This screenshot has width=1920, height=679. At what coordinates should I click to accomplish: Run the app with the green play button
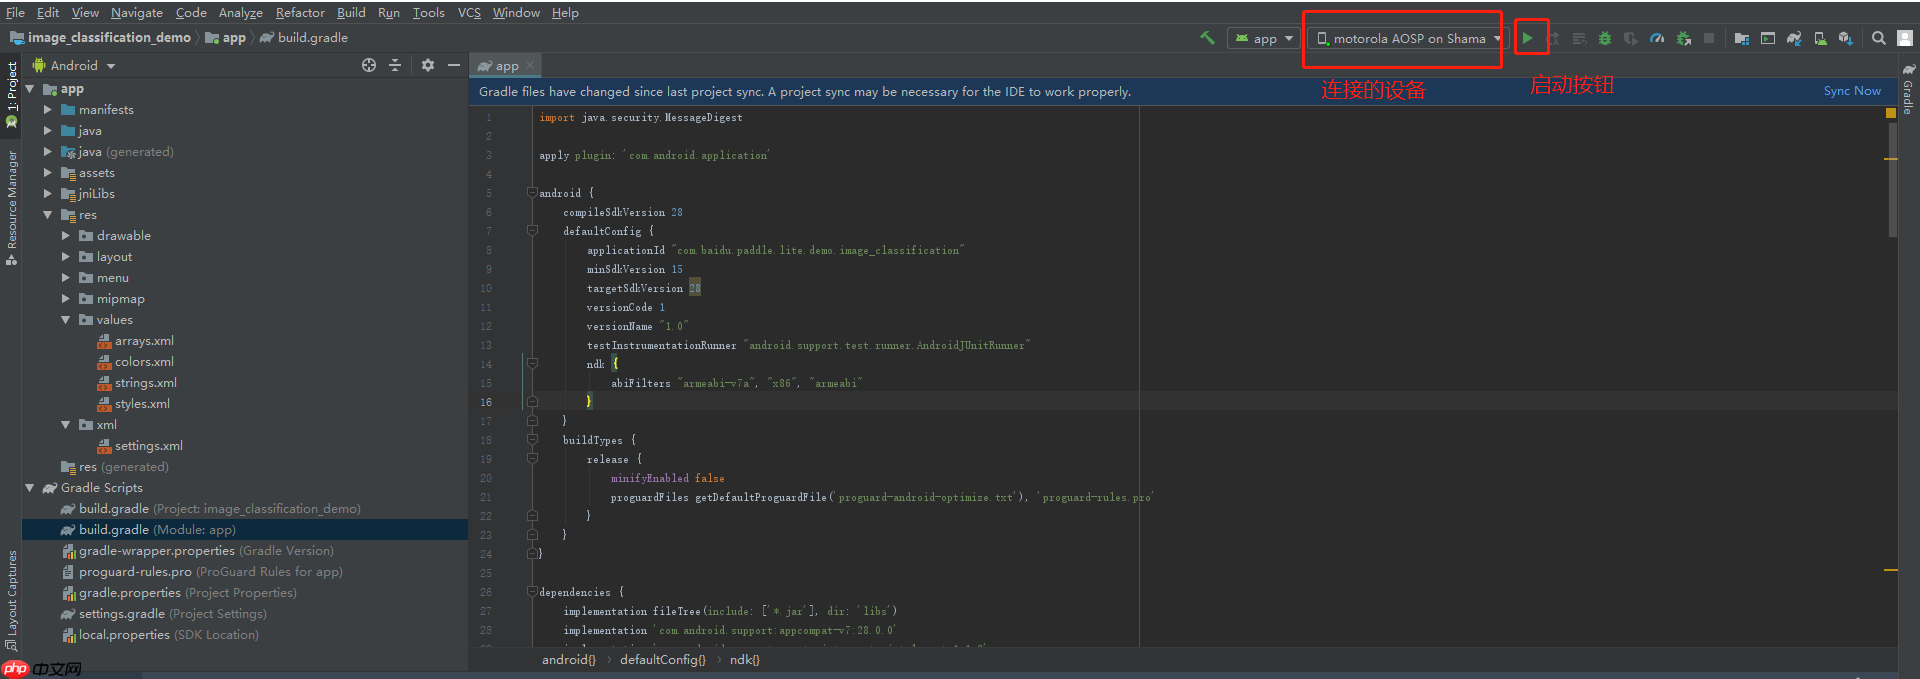pyautogui.click(x=1527, y=38)
